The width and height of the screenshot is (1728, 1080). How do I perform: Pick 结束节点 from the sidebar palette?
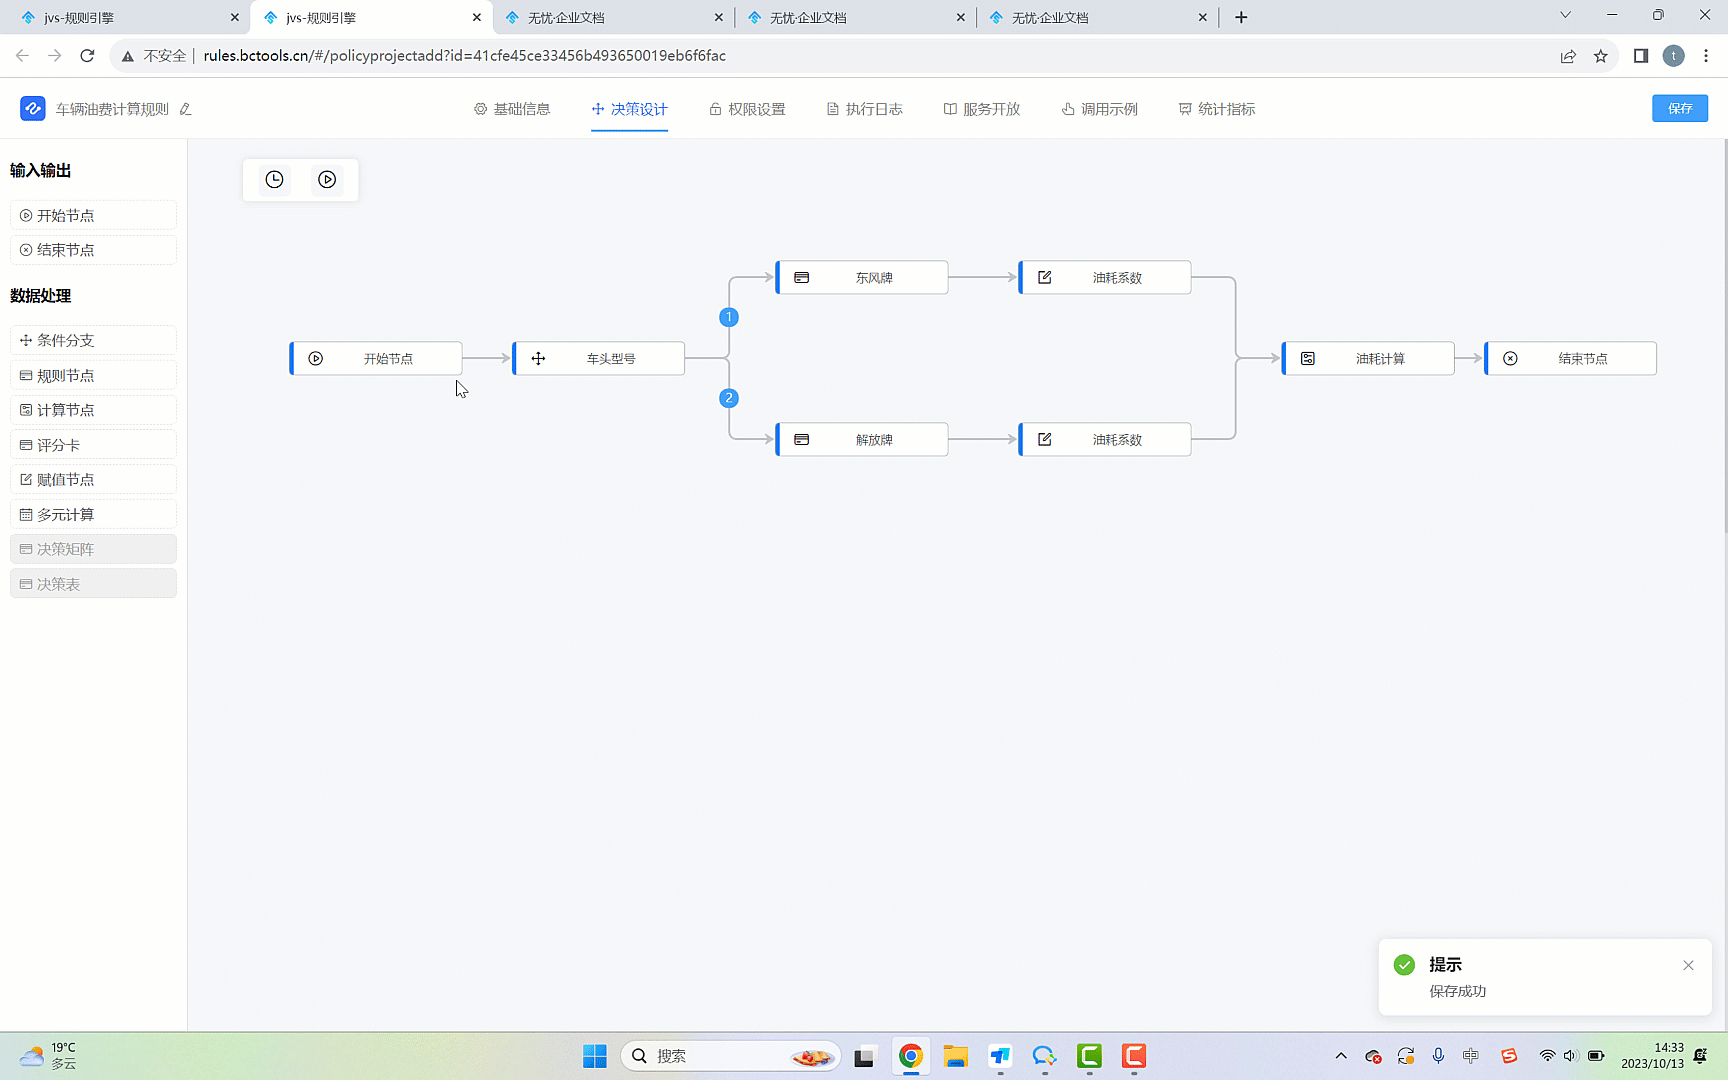coord(93,250)
